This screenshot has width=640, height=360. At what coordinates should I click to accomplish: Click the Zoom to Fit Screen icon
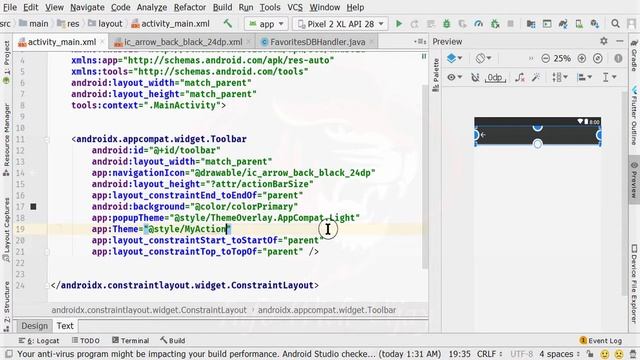pos(598,58)
